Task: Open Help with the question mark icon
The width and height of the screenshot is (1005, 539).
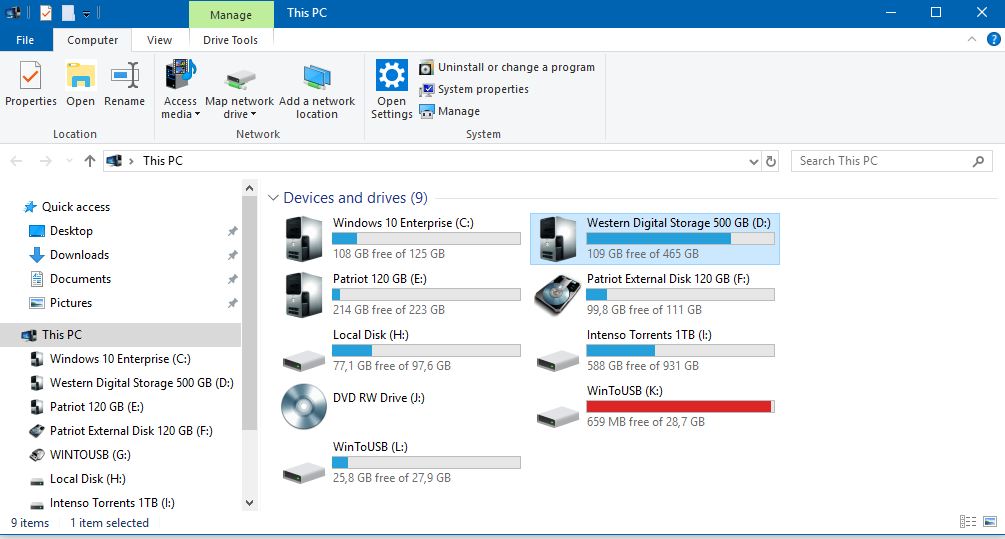Action: (993, 40)
